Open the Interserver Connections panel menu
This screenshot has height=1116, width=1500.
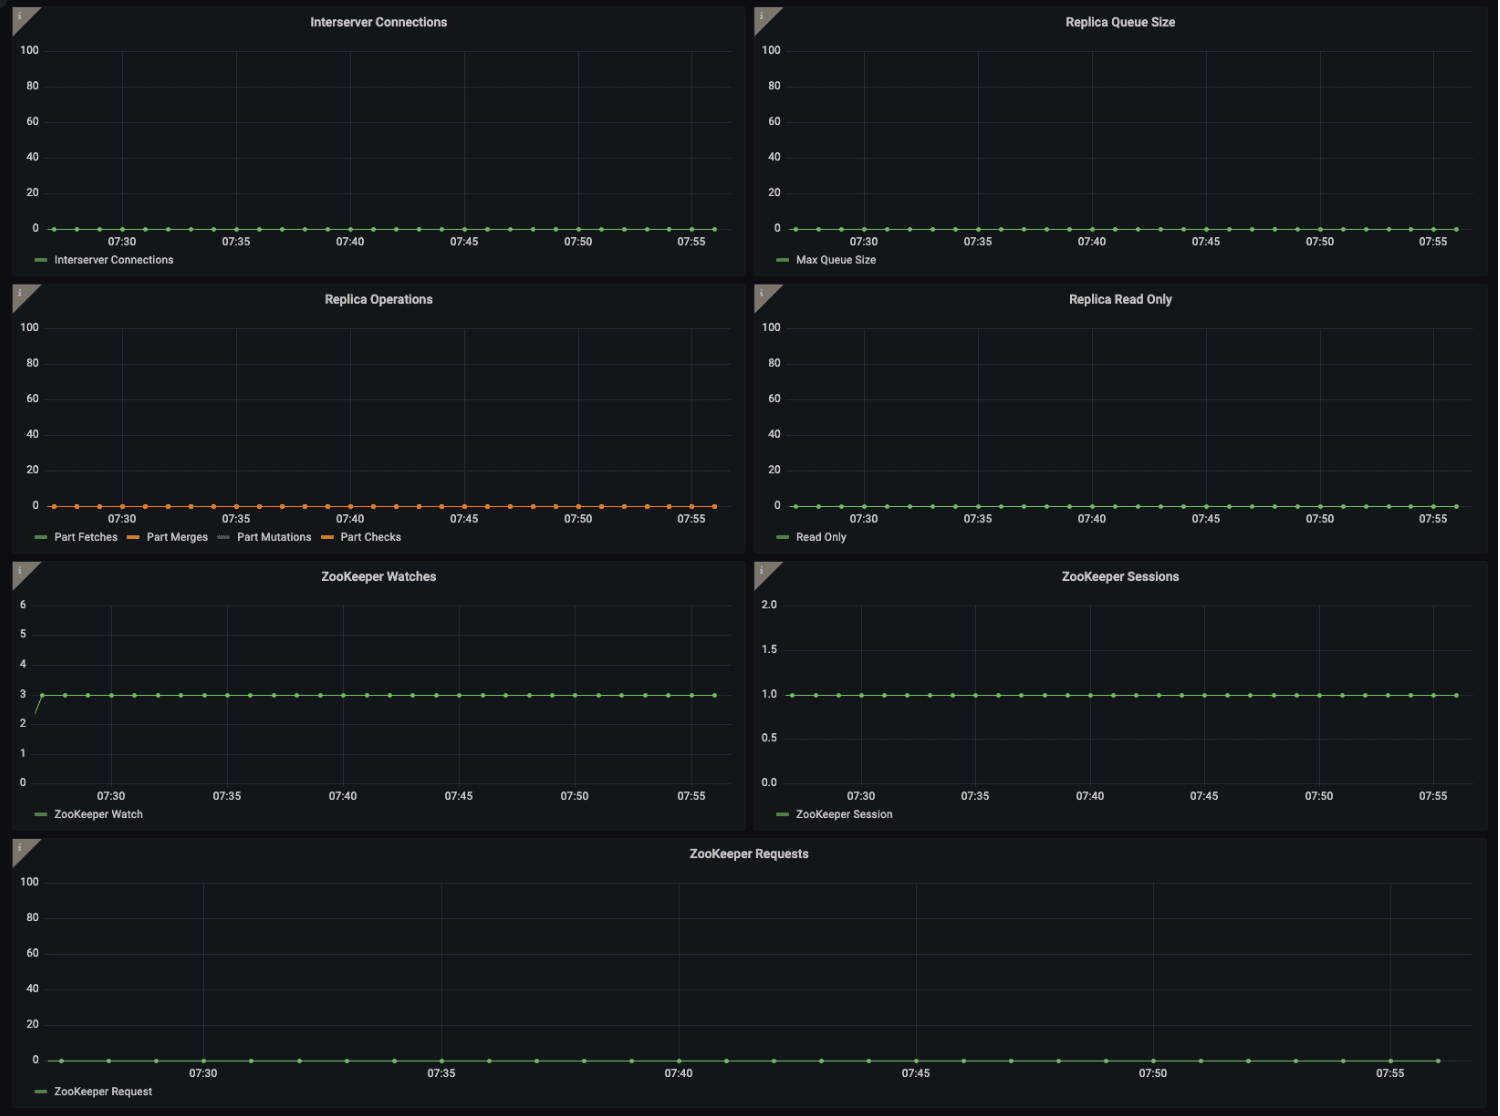point(378,21)
